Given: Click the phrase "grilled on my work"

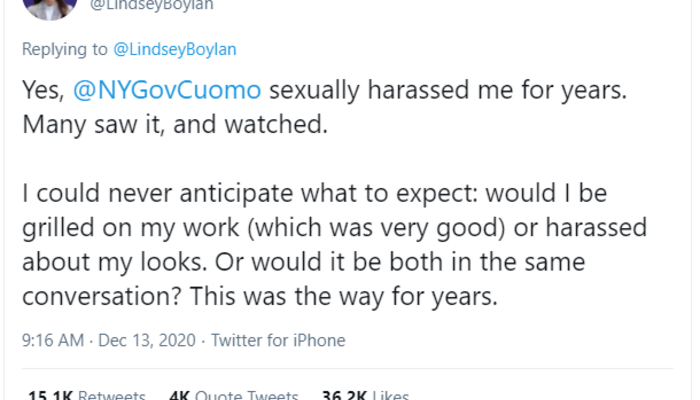Looking at the screenshot, I should point(112,226).
